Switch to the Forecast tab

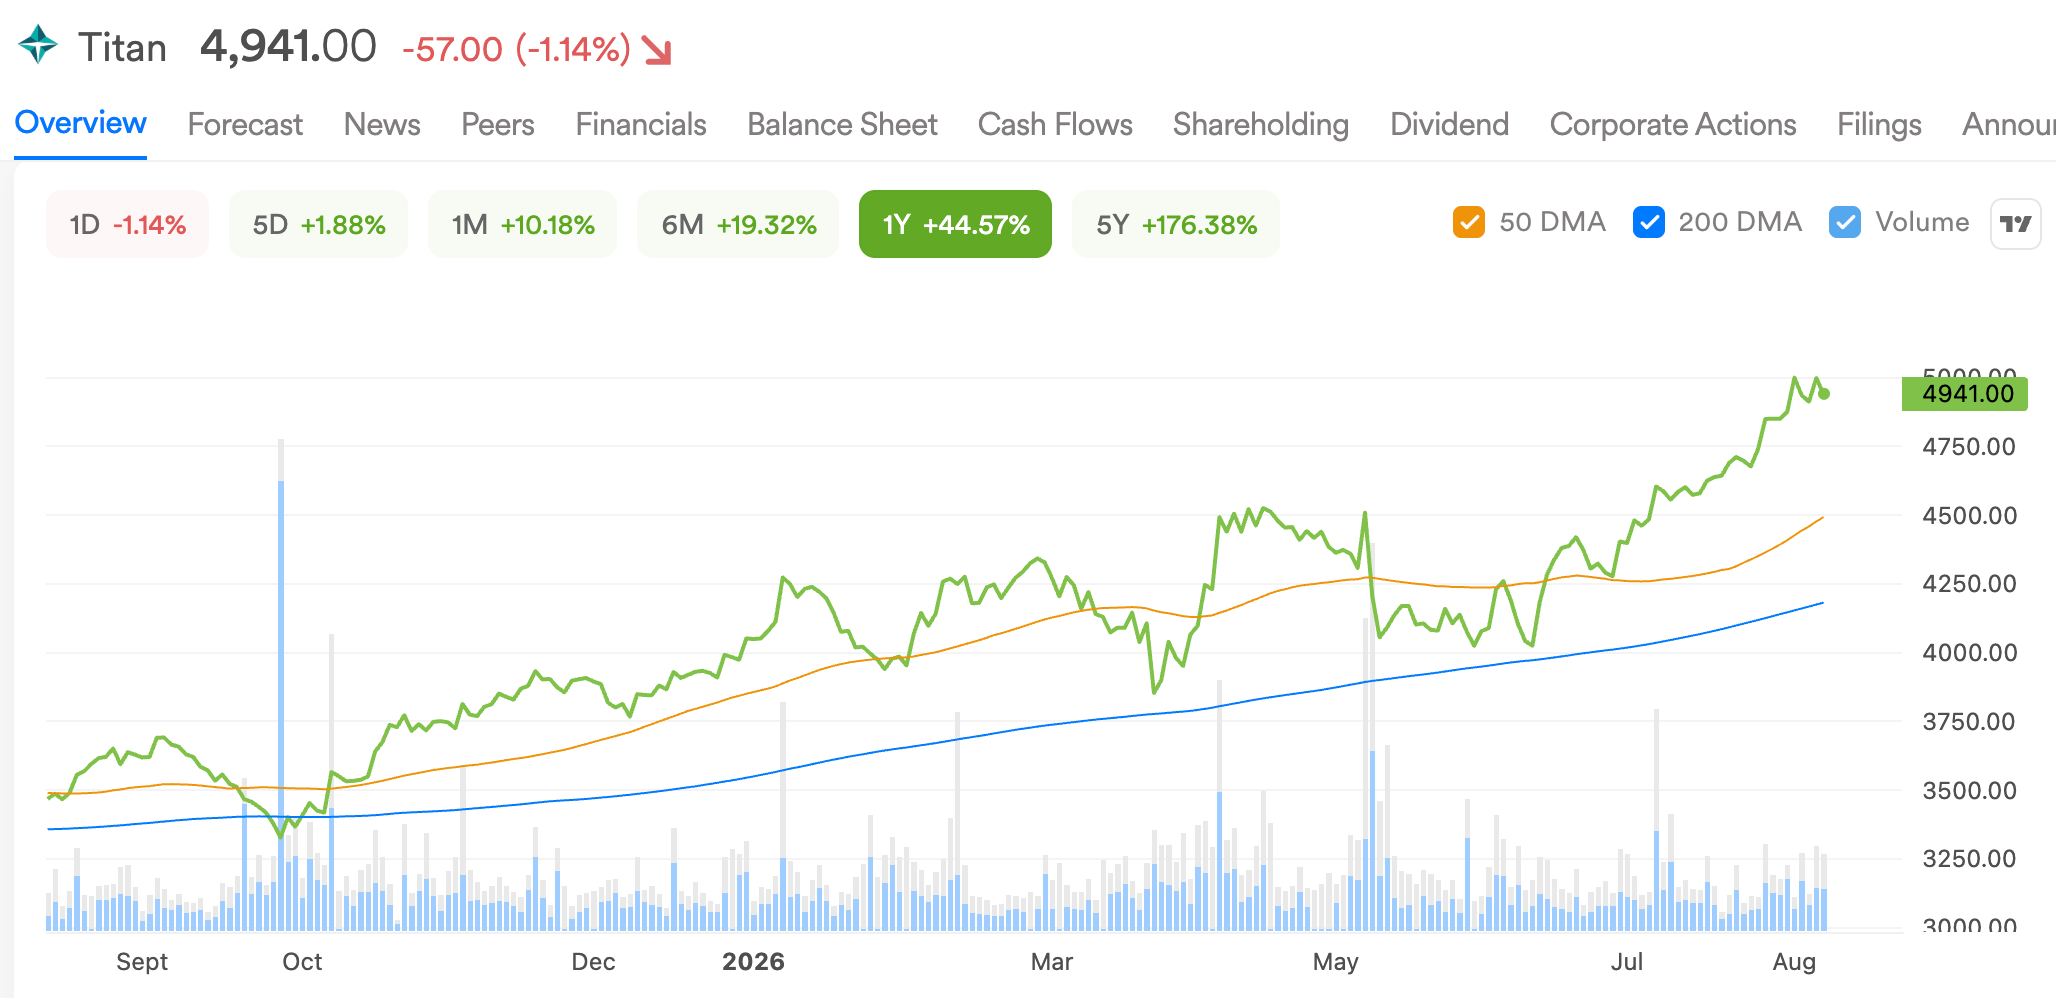click(x=245, y=124)
